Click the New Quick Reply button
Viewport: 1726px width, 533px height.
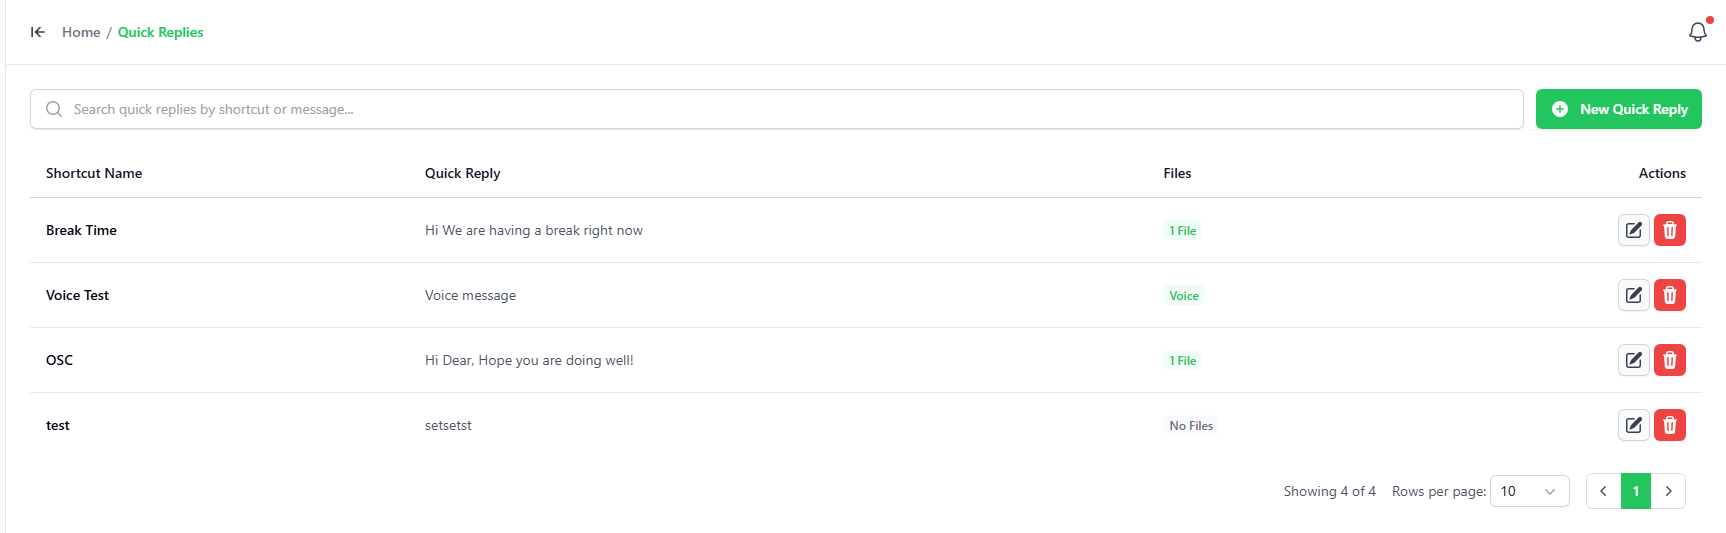1619,109
